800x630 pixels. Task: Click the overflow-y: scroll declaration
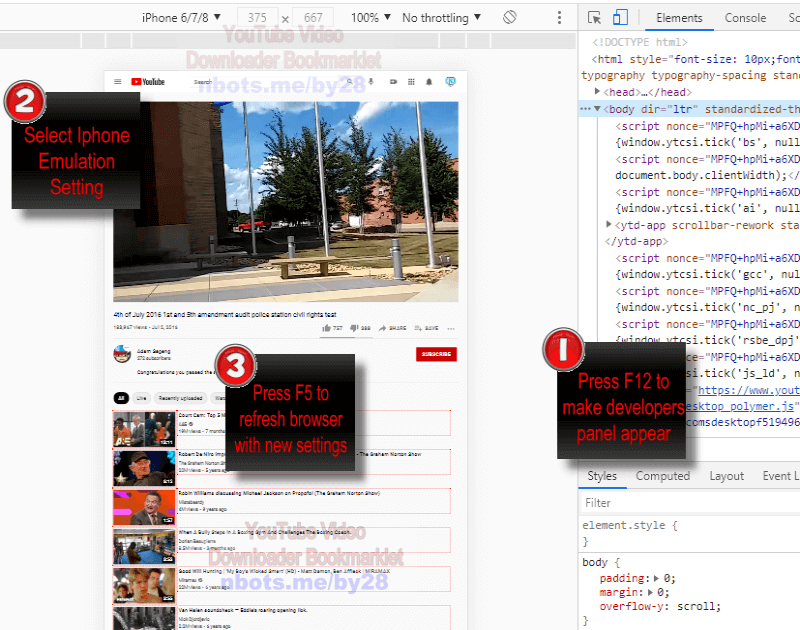(x=660, y=606)
